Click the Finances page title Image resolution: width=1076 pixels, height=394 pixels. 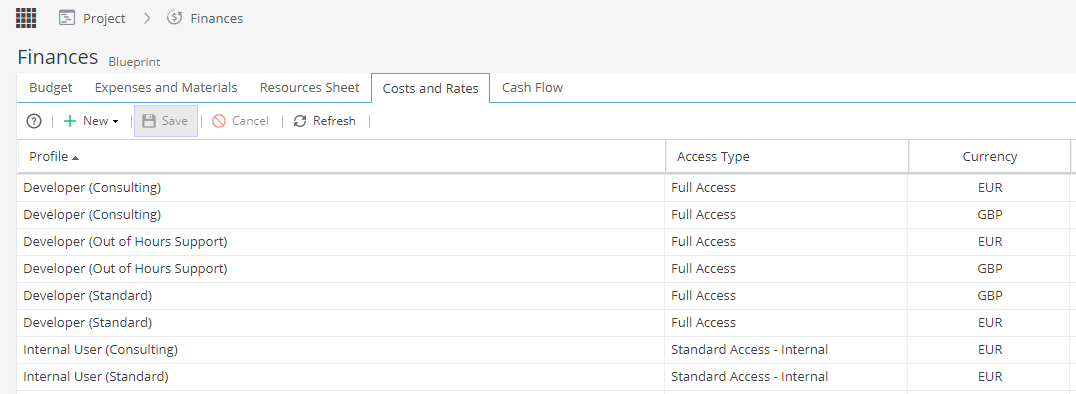point(58,56)
